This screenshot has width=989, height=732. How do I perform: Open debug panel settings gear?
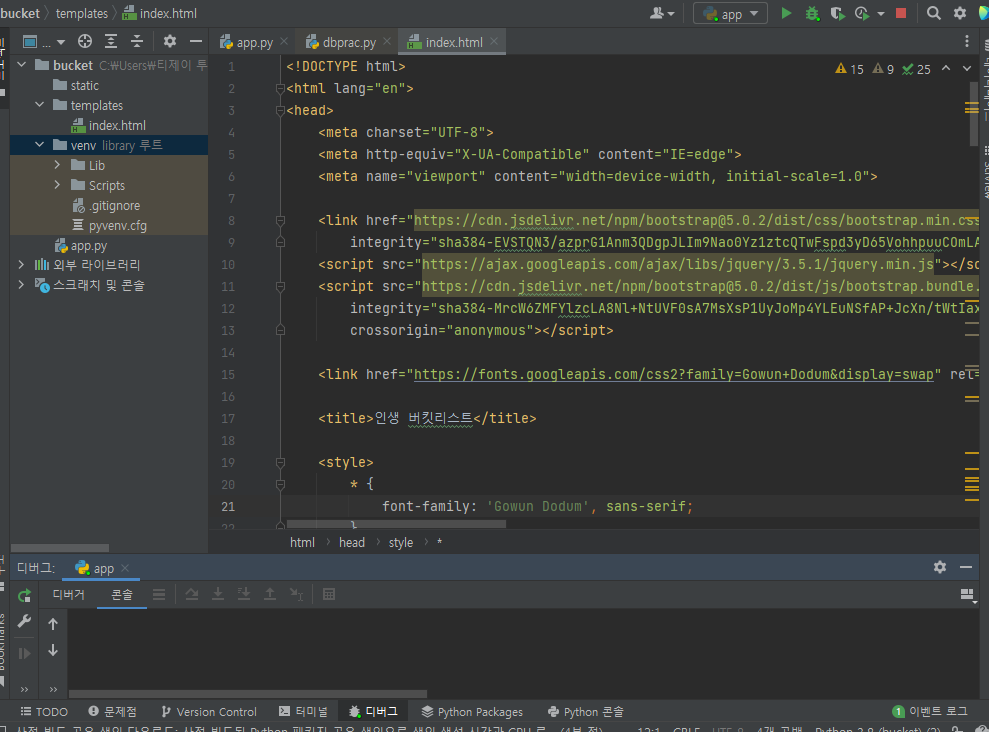(x=940, y=567)
